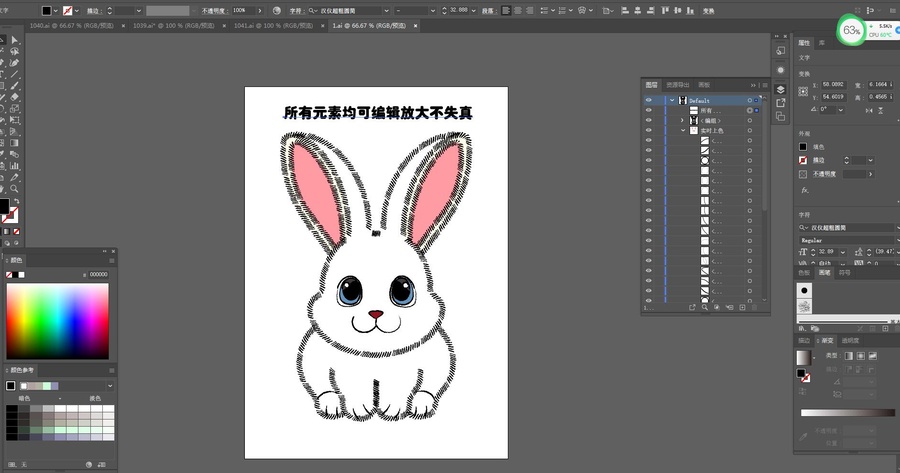Select the Column Graph tool
The image size is (900, 473).
coord(14,166)
